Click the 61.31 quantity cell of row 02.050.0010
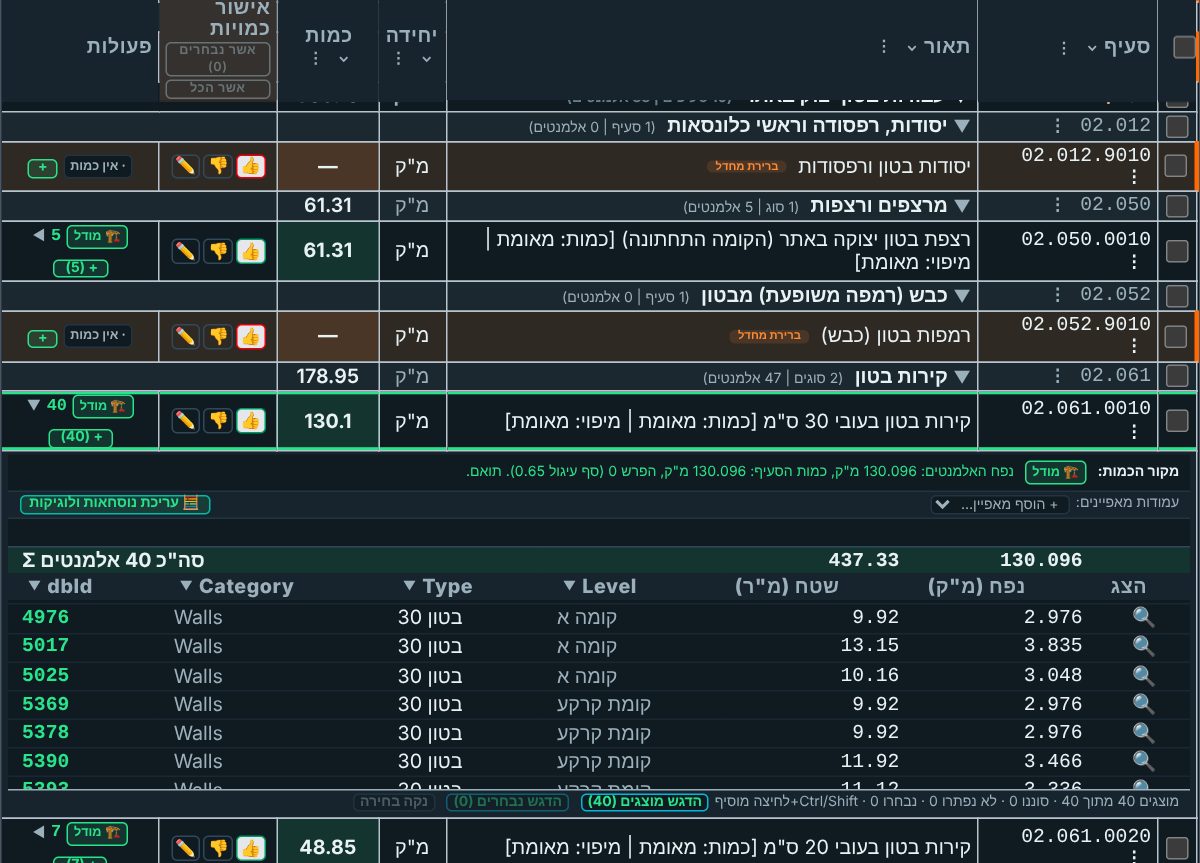Screen dimensions: 1200x863 pyautogui.click(x=328, y=251)
